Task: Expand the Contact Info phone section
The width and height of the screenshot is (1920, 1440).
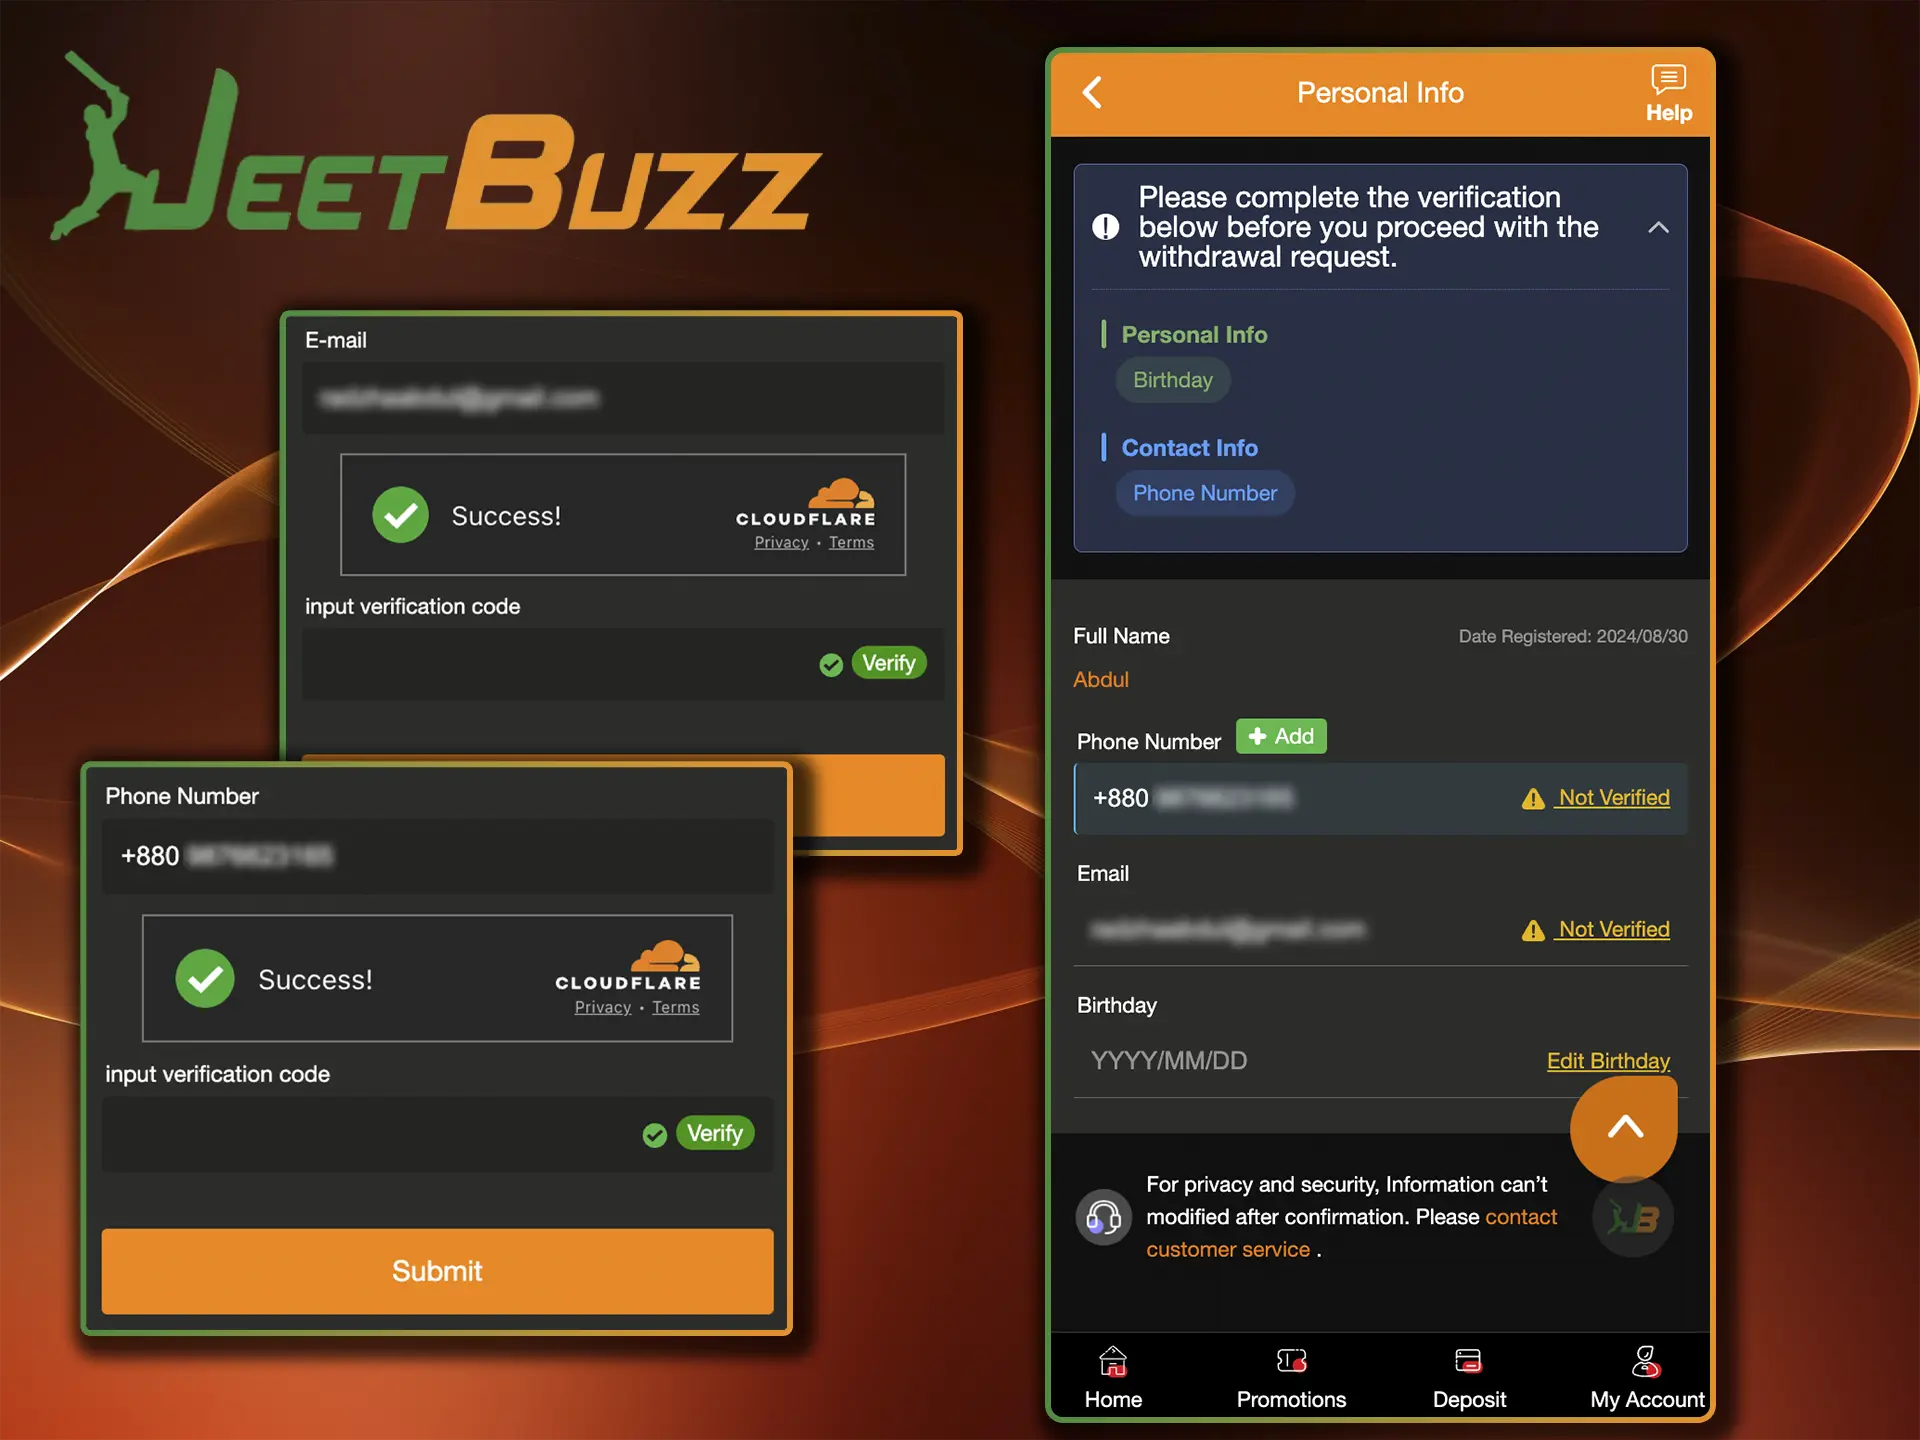Action: click(1203, 492)
